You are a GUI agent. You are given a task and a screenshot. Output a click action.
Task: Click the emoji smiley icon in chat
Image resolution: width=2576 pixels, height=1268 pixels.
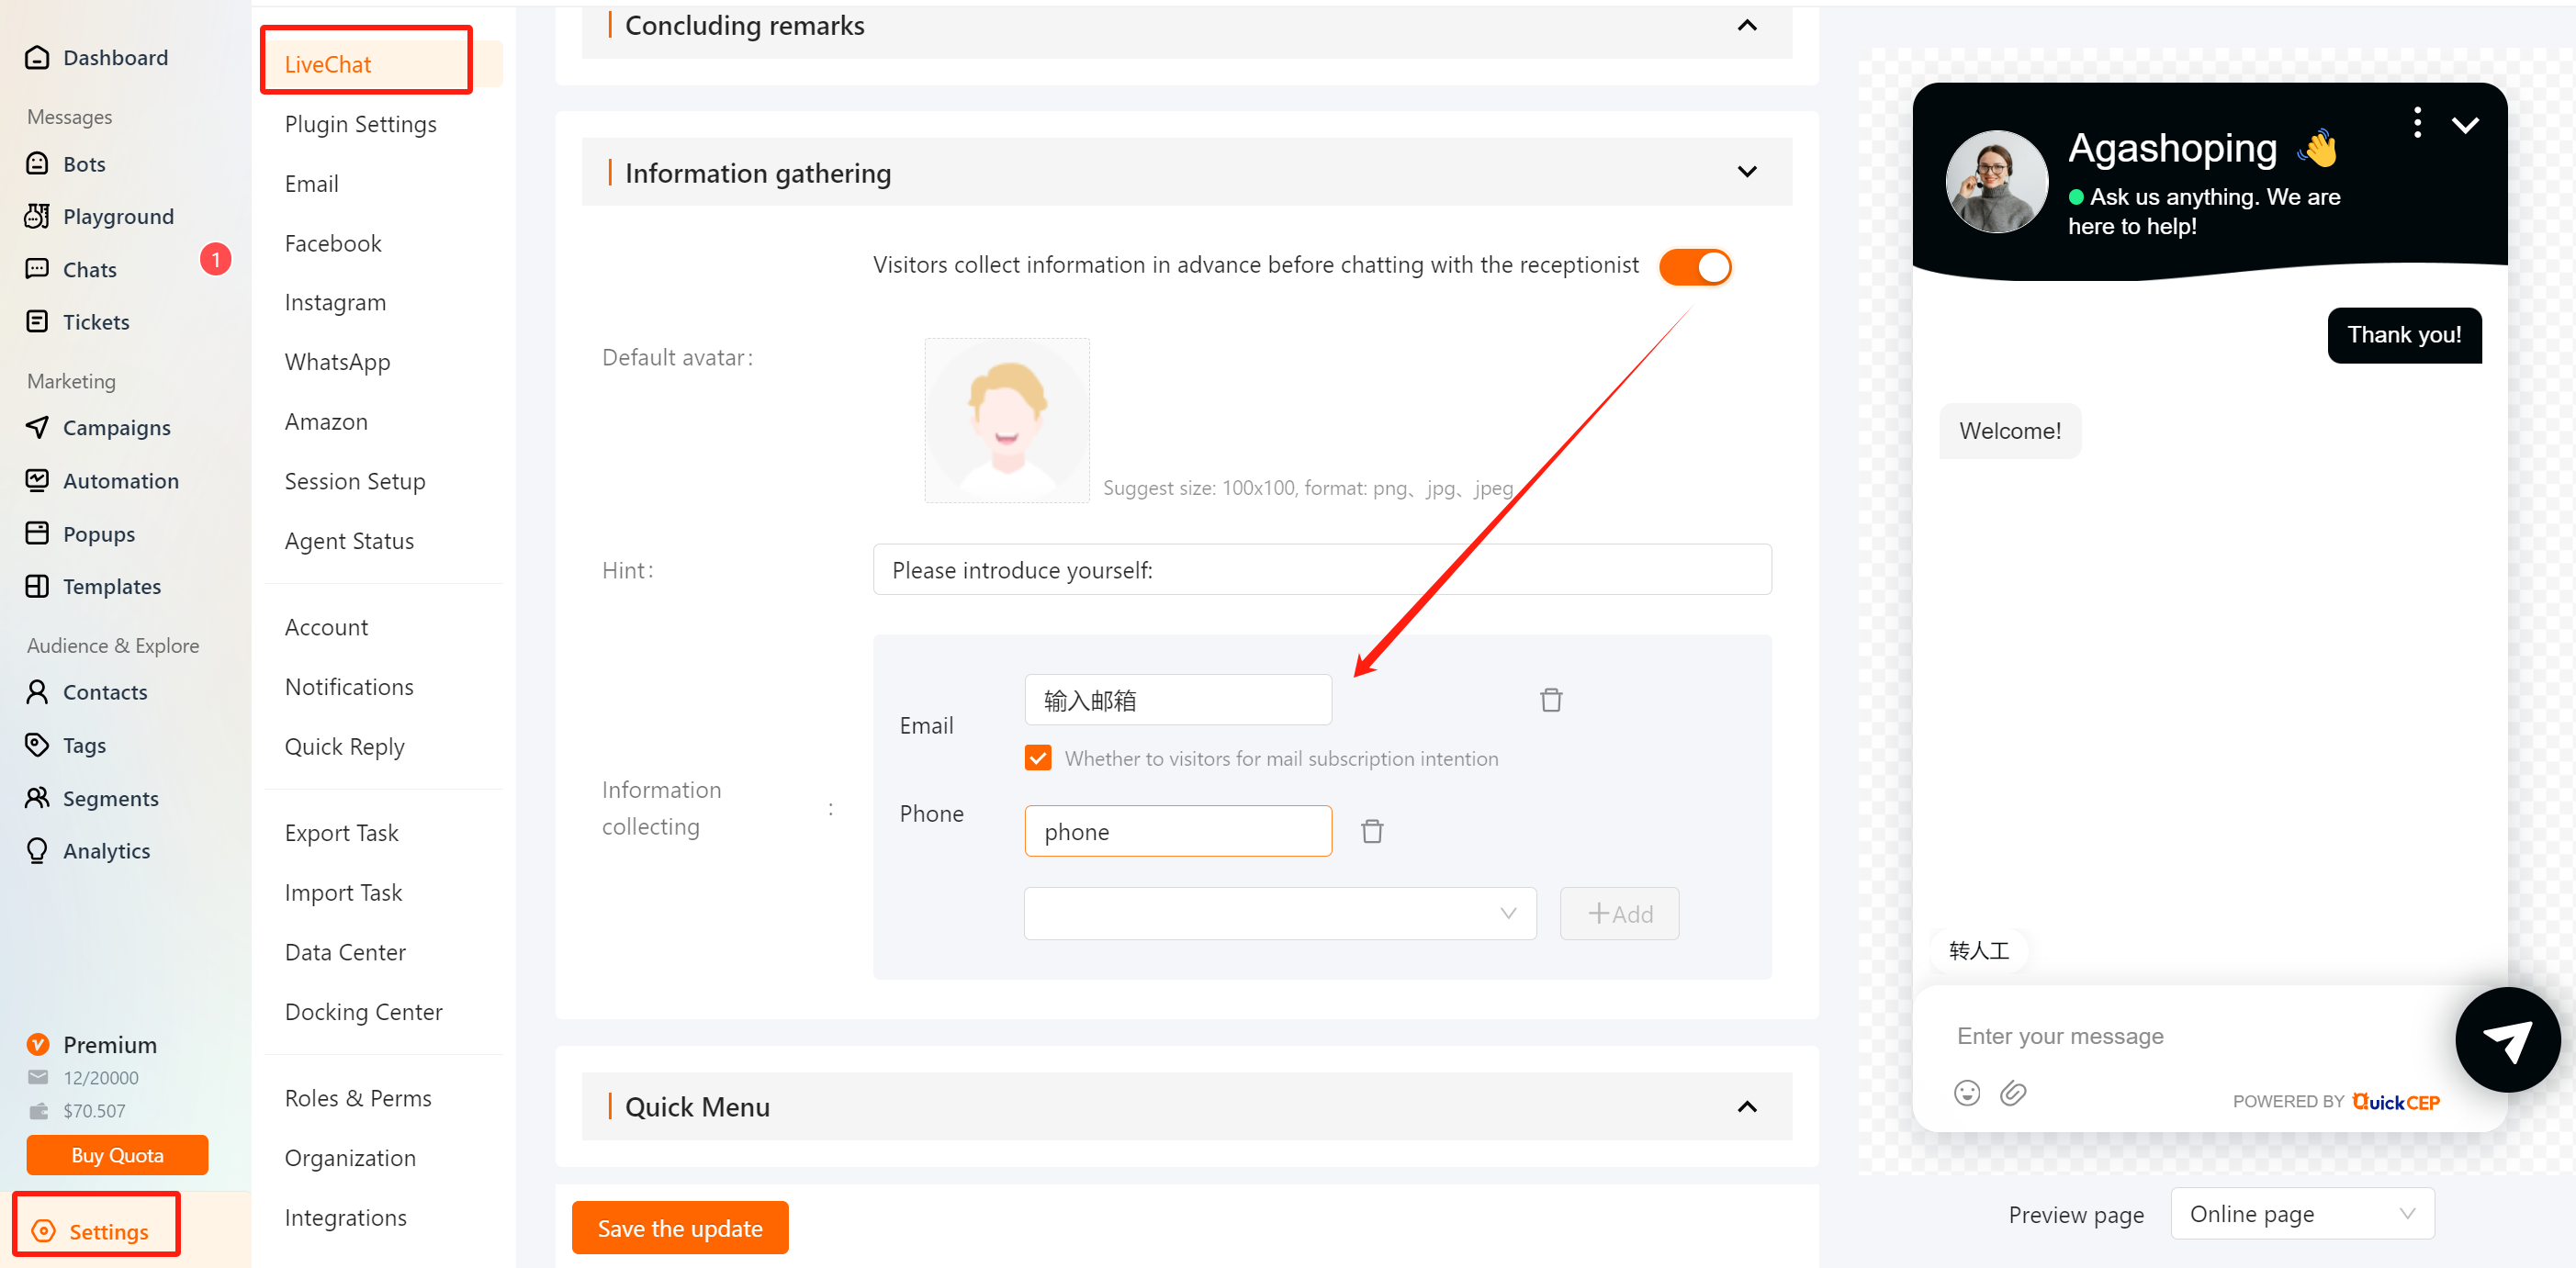(x=1967, y=1093)
